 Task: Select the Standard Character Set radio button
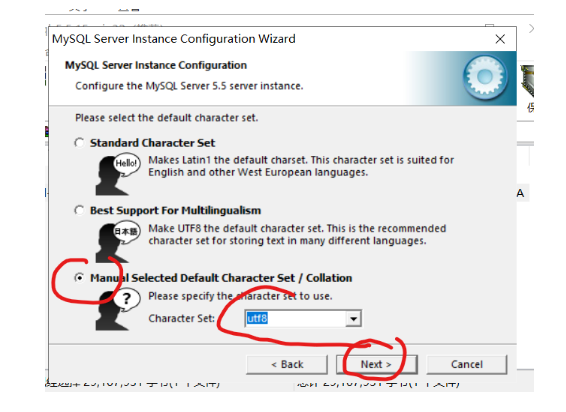click(79, 143)
